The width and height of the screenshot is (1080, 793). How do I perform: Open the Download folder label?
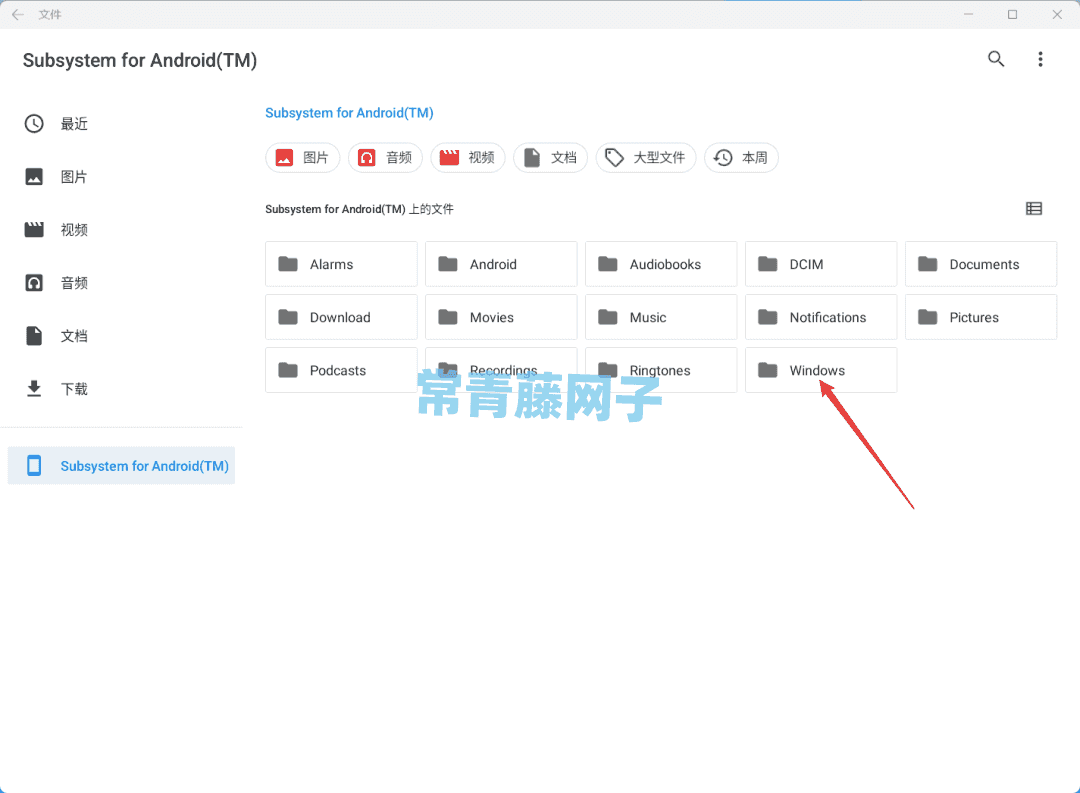tap(340, 318)
